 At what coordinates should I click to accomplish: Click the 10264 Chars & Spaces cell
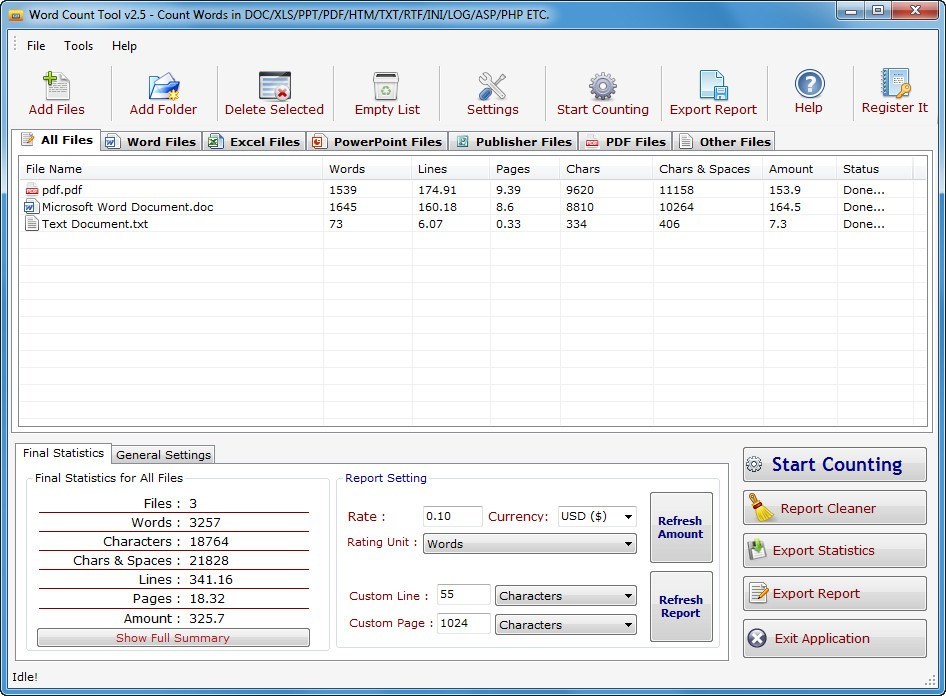(676, 207)
